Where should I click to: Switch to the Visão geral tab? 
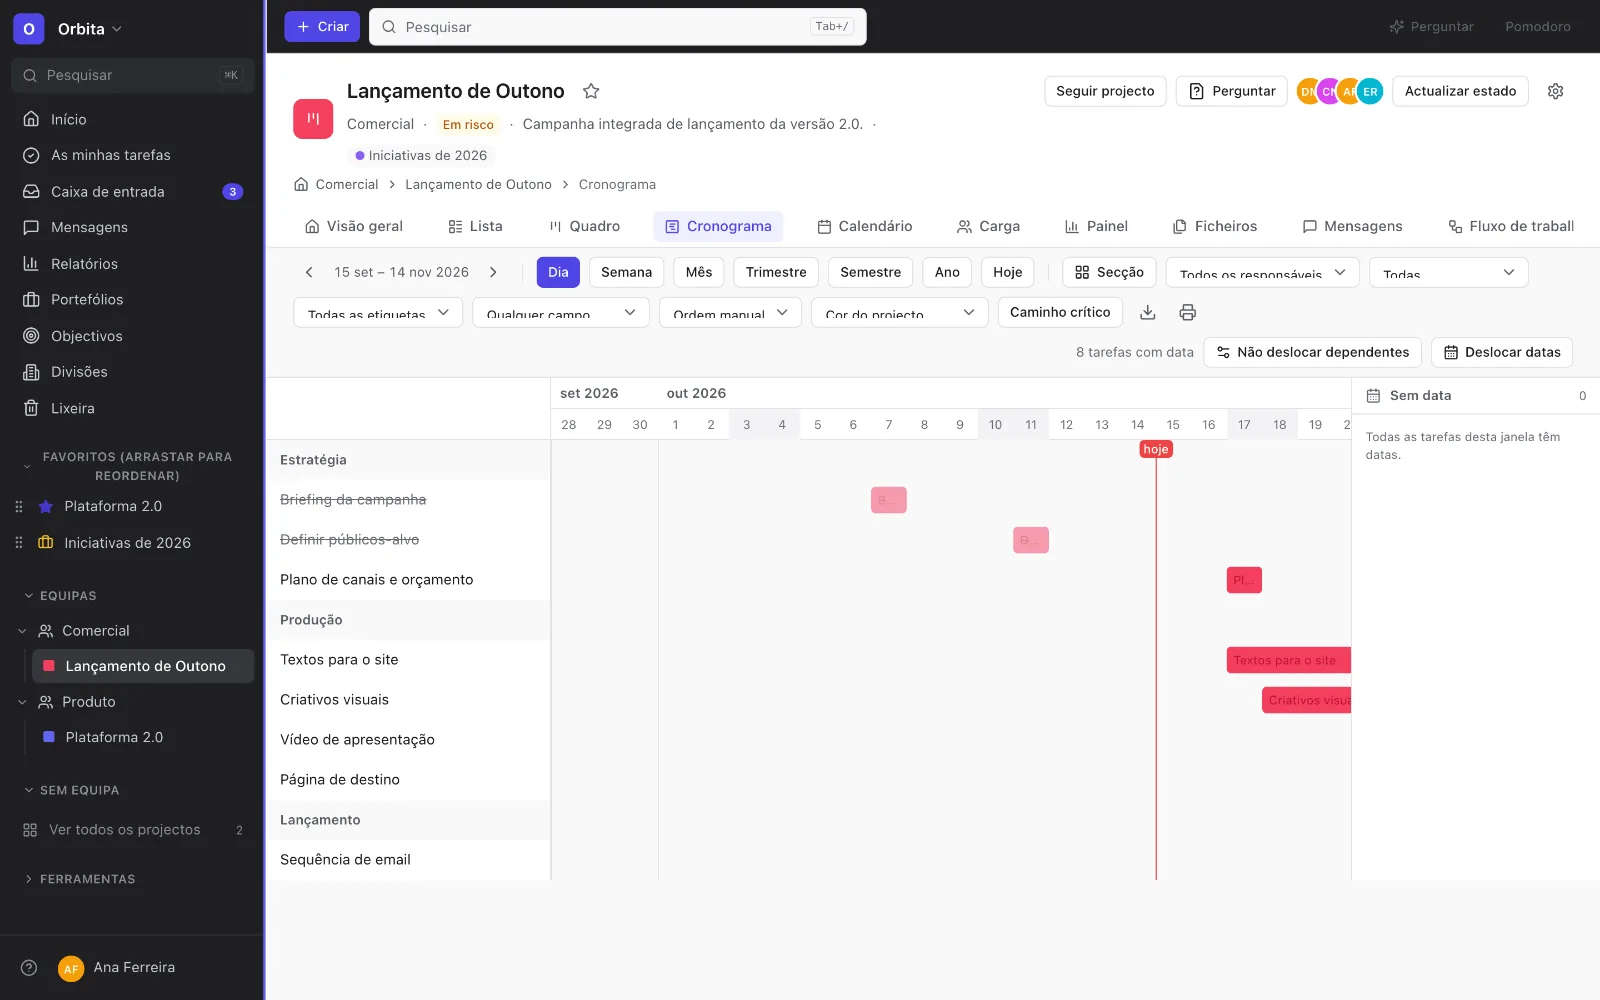[354, 226]
